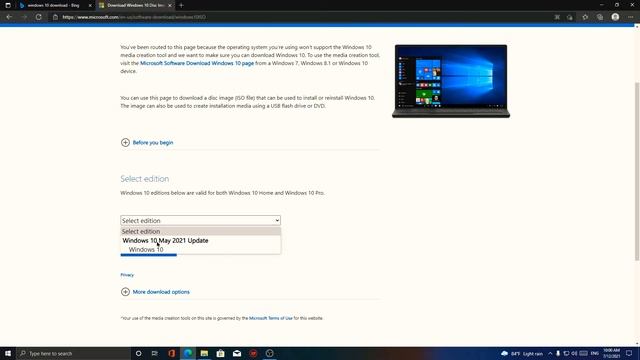
Task: Open Microsoft Edge taskbar icon
Action: (188, 353)
